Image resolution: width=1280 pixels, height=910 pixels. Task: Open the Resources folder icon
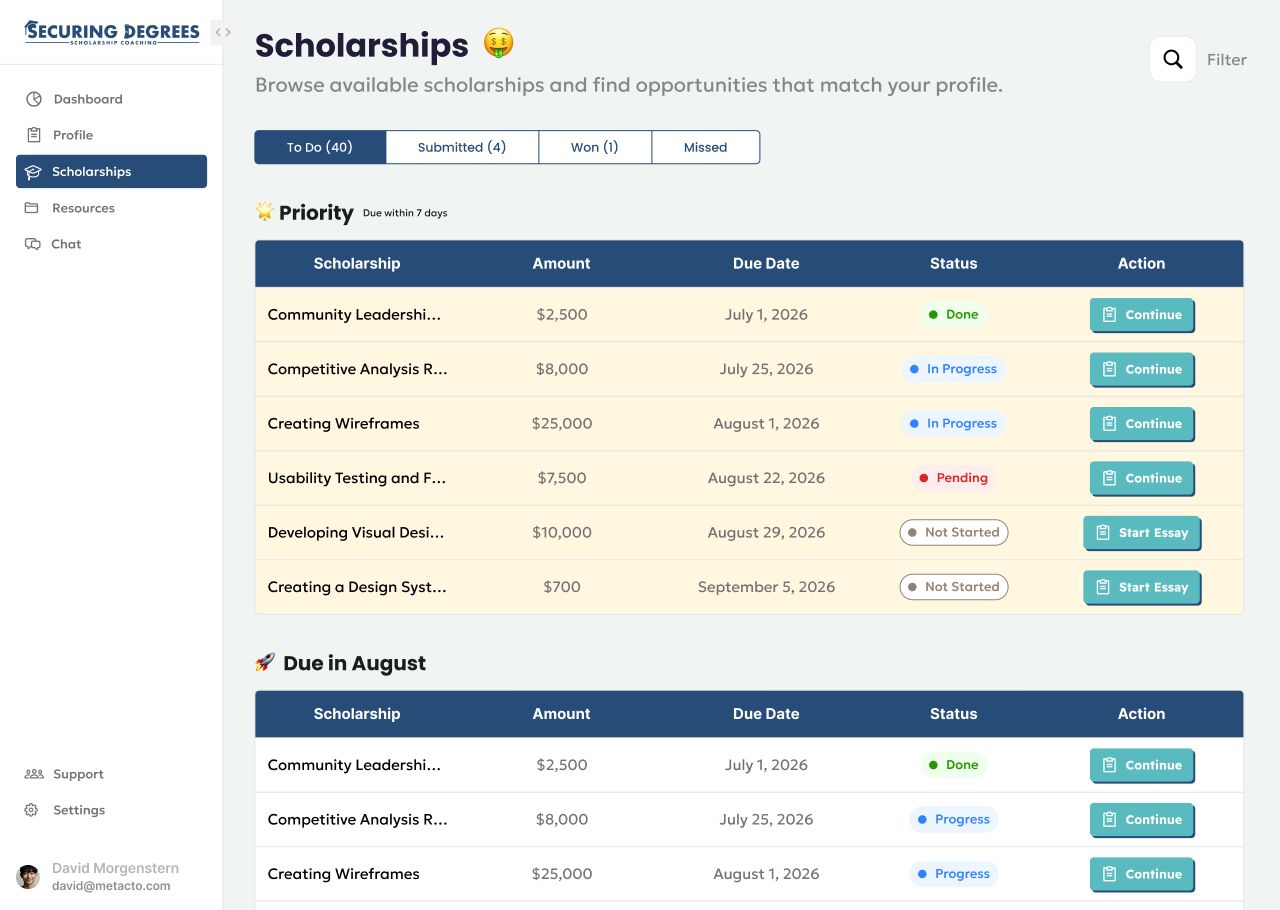tap(32, 208)
